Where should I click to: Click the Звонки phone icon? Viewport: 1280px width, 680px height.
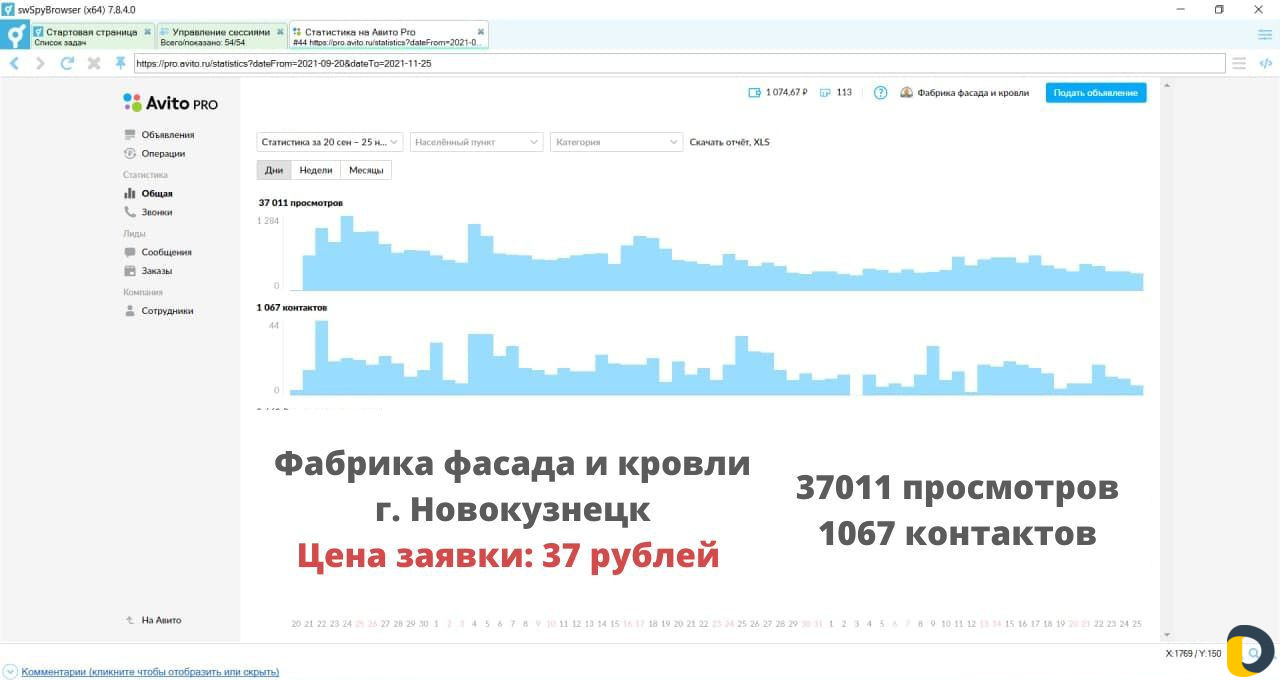click(x=130, y=212)
